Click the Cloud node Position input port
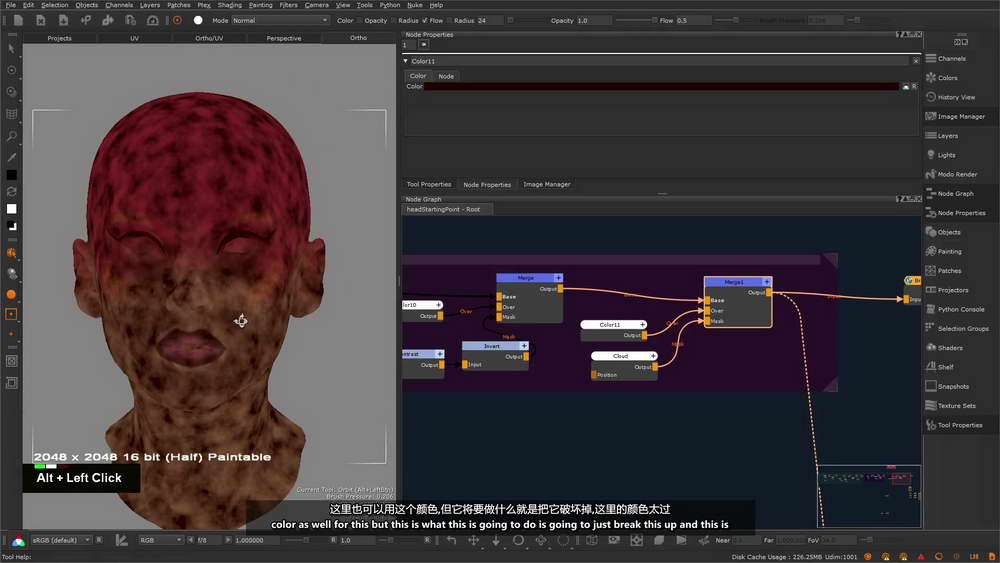The height and width of the screenshot is (563, 1000). (x=594, y=375)
